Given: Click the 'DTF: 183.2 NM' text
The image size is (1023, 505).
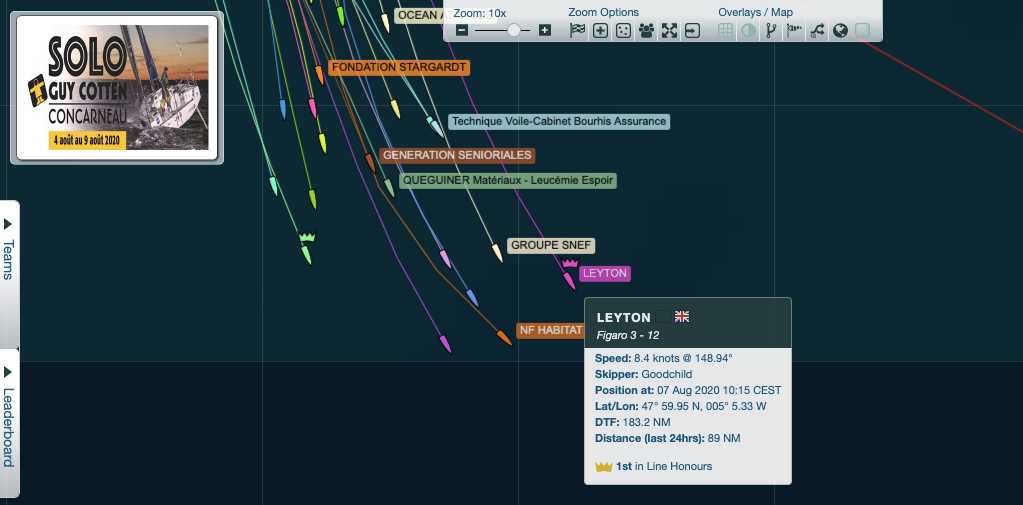Looking at the screenshot, I should tap(632, 422).
